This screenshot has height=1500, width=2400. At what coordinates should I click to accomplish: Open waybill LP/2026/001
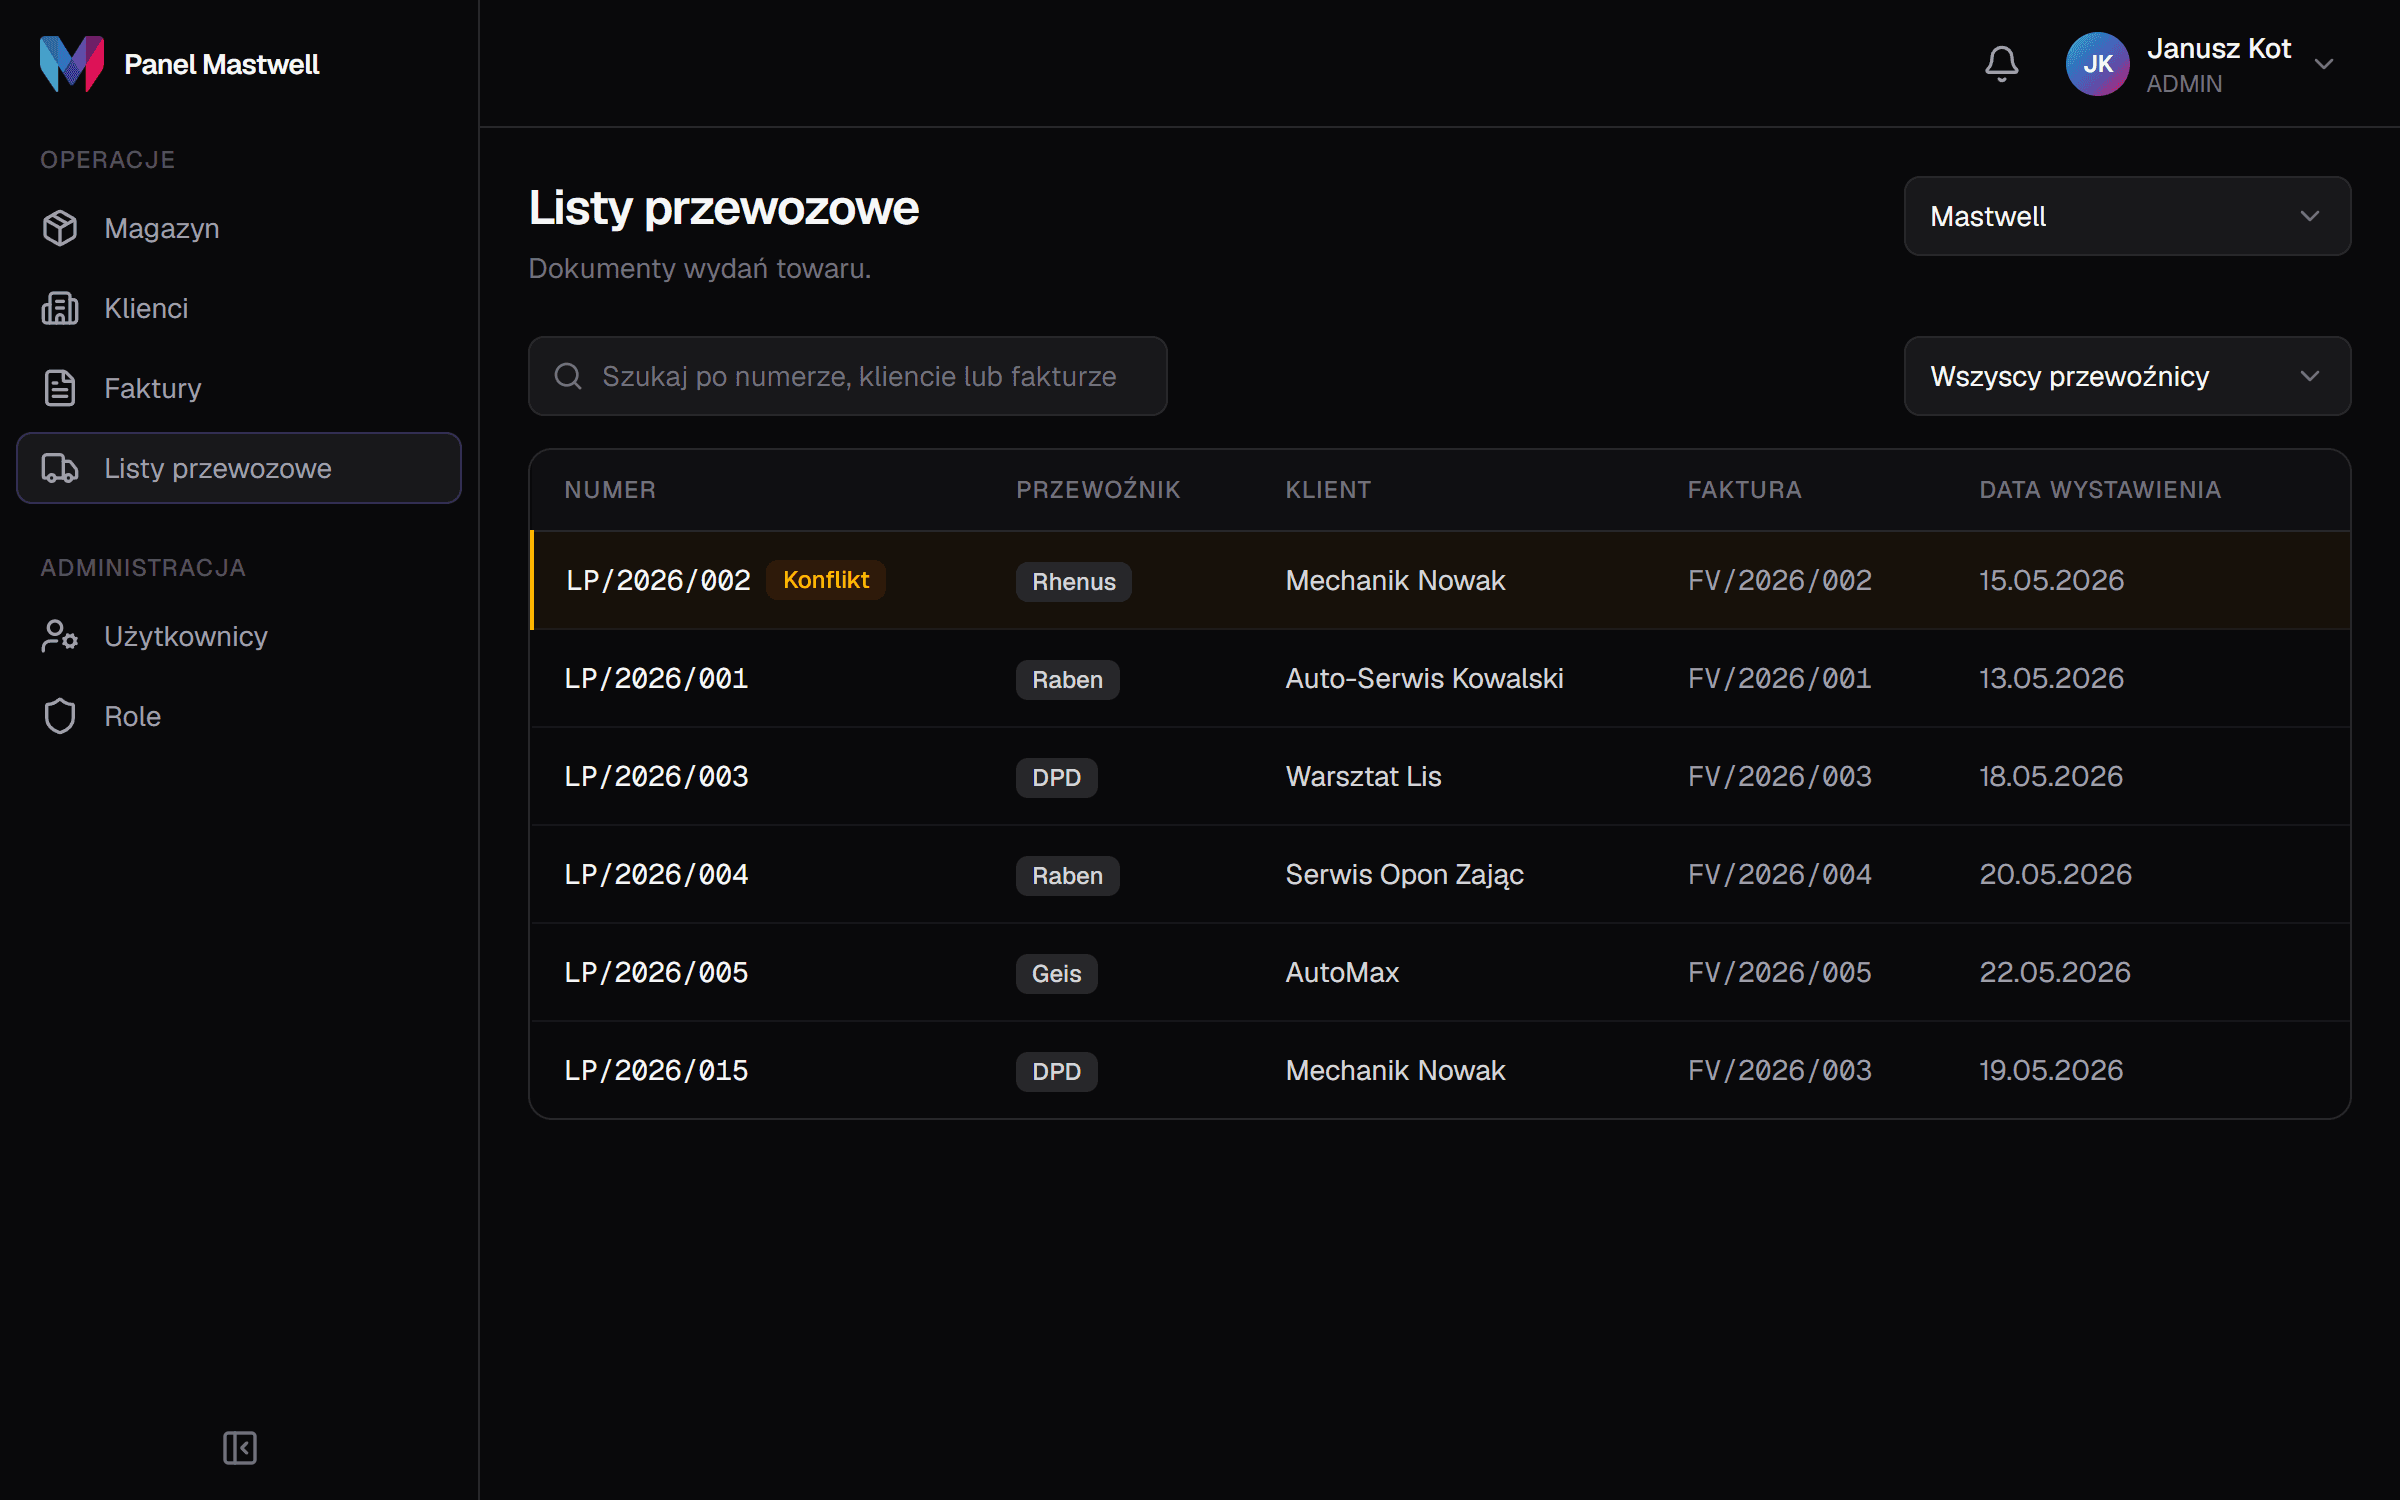tap(656, 679)
